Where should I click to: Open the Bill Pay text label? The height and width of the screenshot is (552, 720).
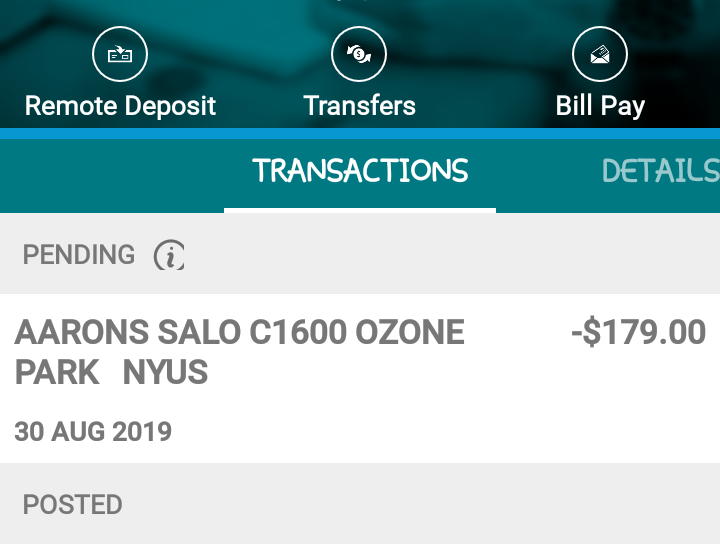click(600, 106)
